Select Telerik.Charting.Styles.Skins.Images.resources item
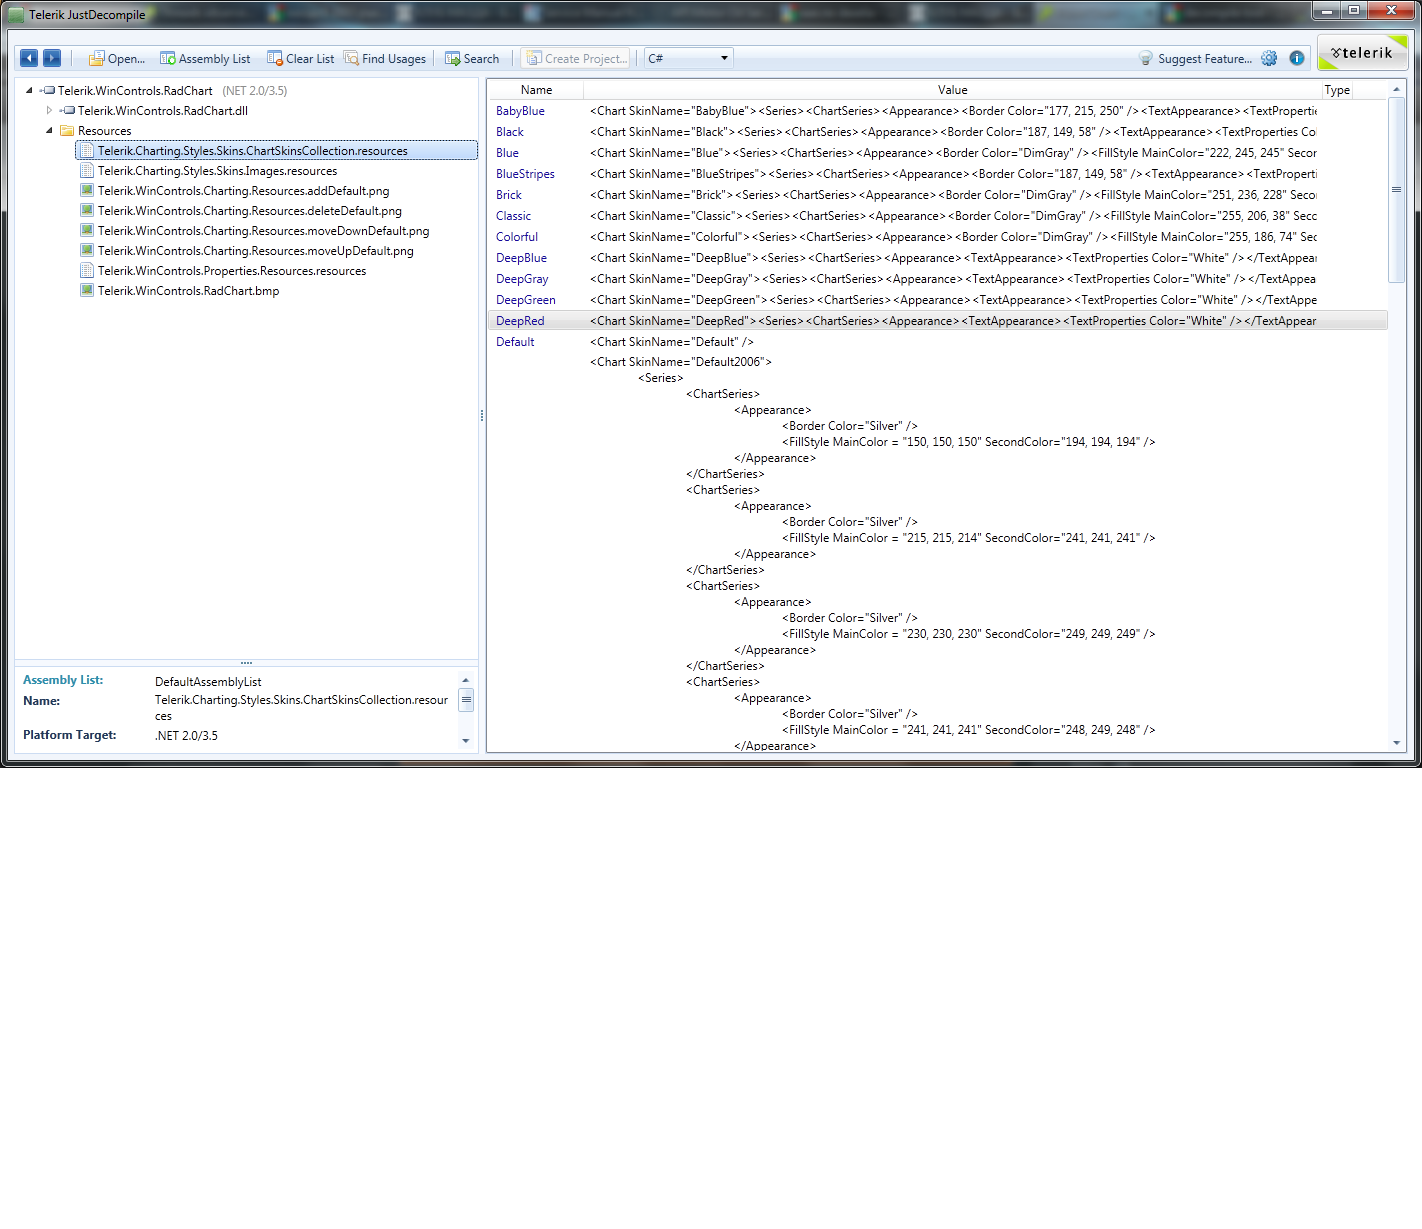 (x=217, y=171)
